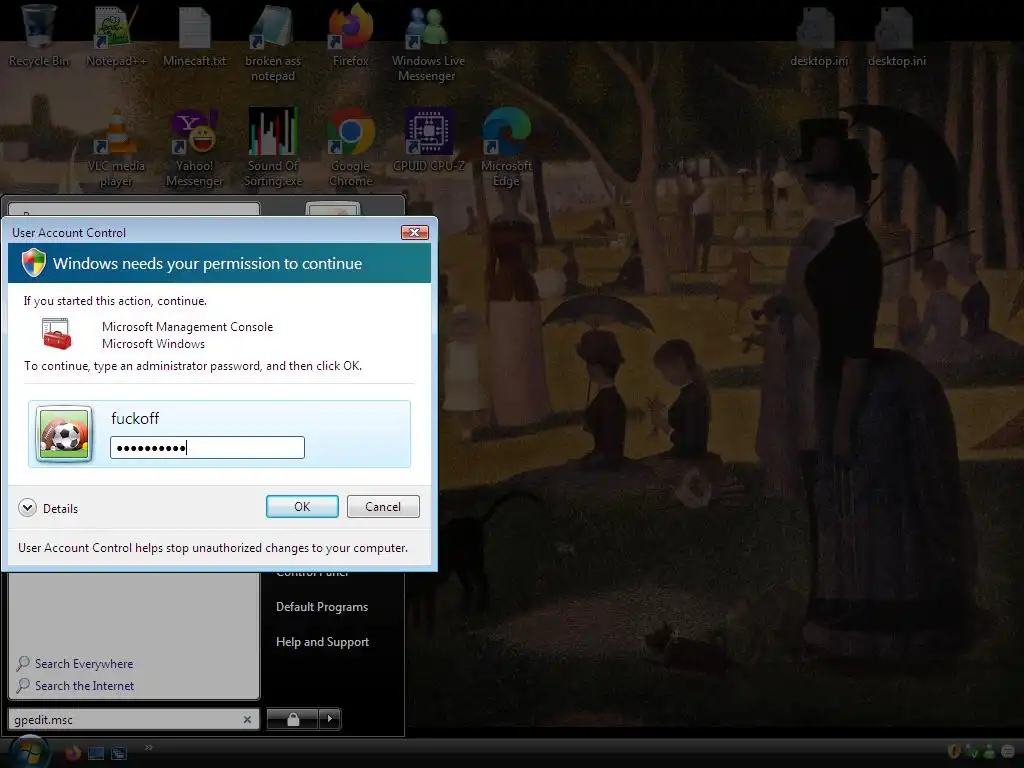Click the UAC security shield icon
The image size is (1024, 768).
(x=33, y=263)
